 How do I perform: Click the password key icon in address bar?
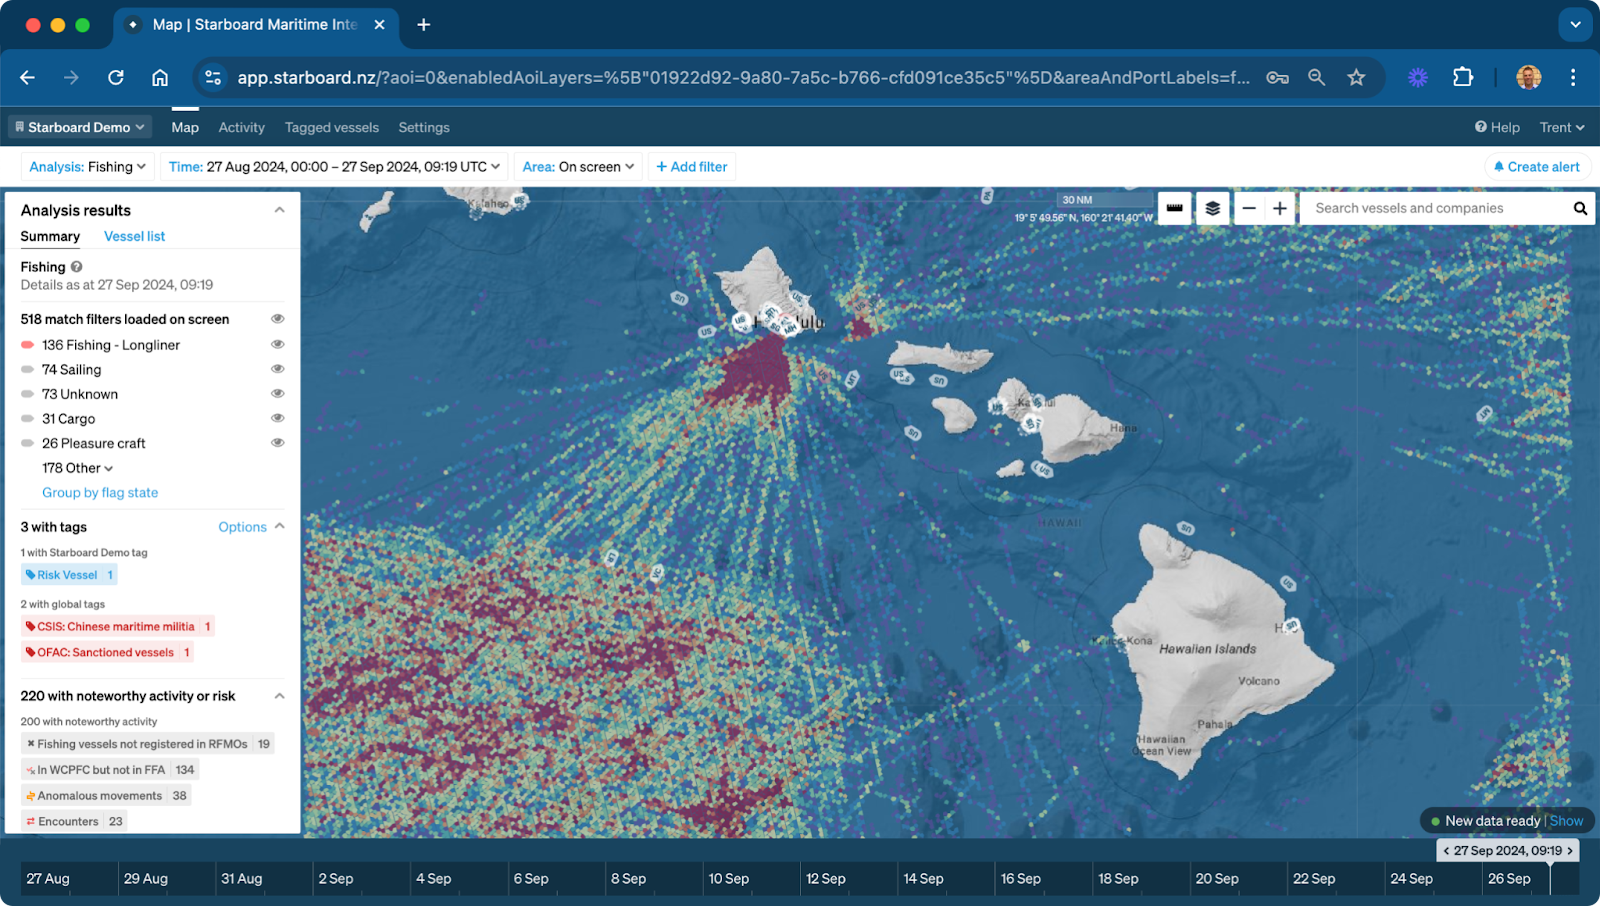coord(1277,77)
